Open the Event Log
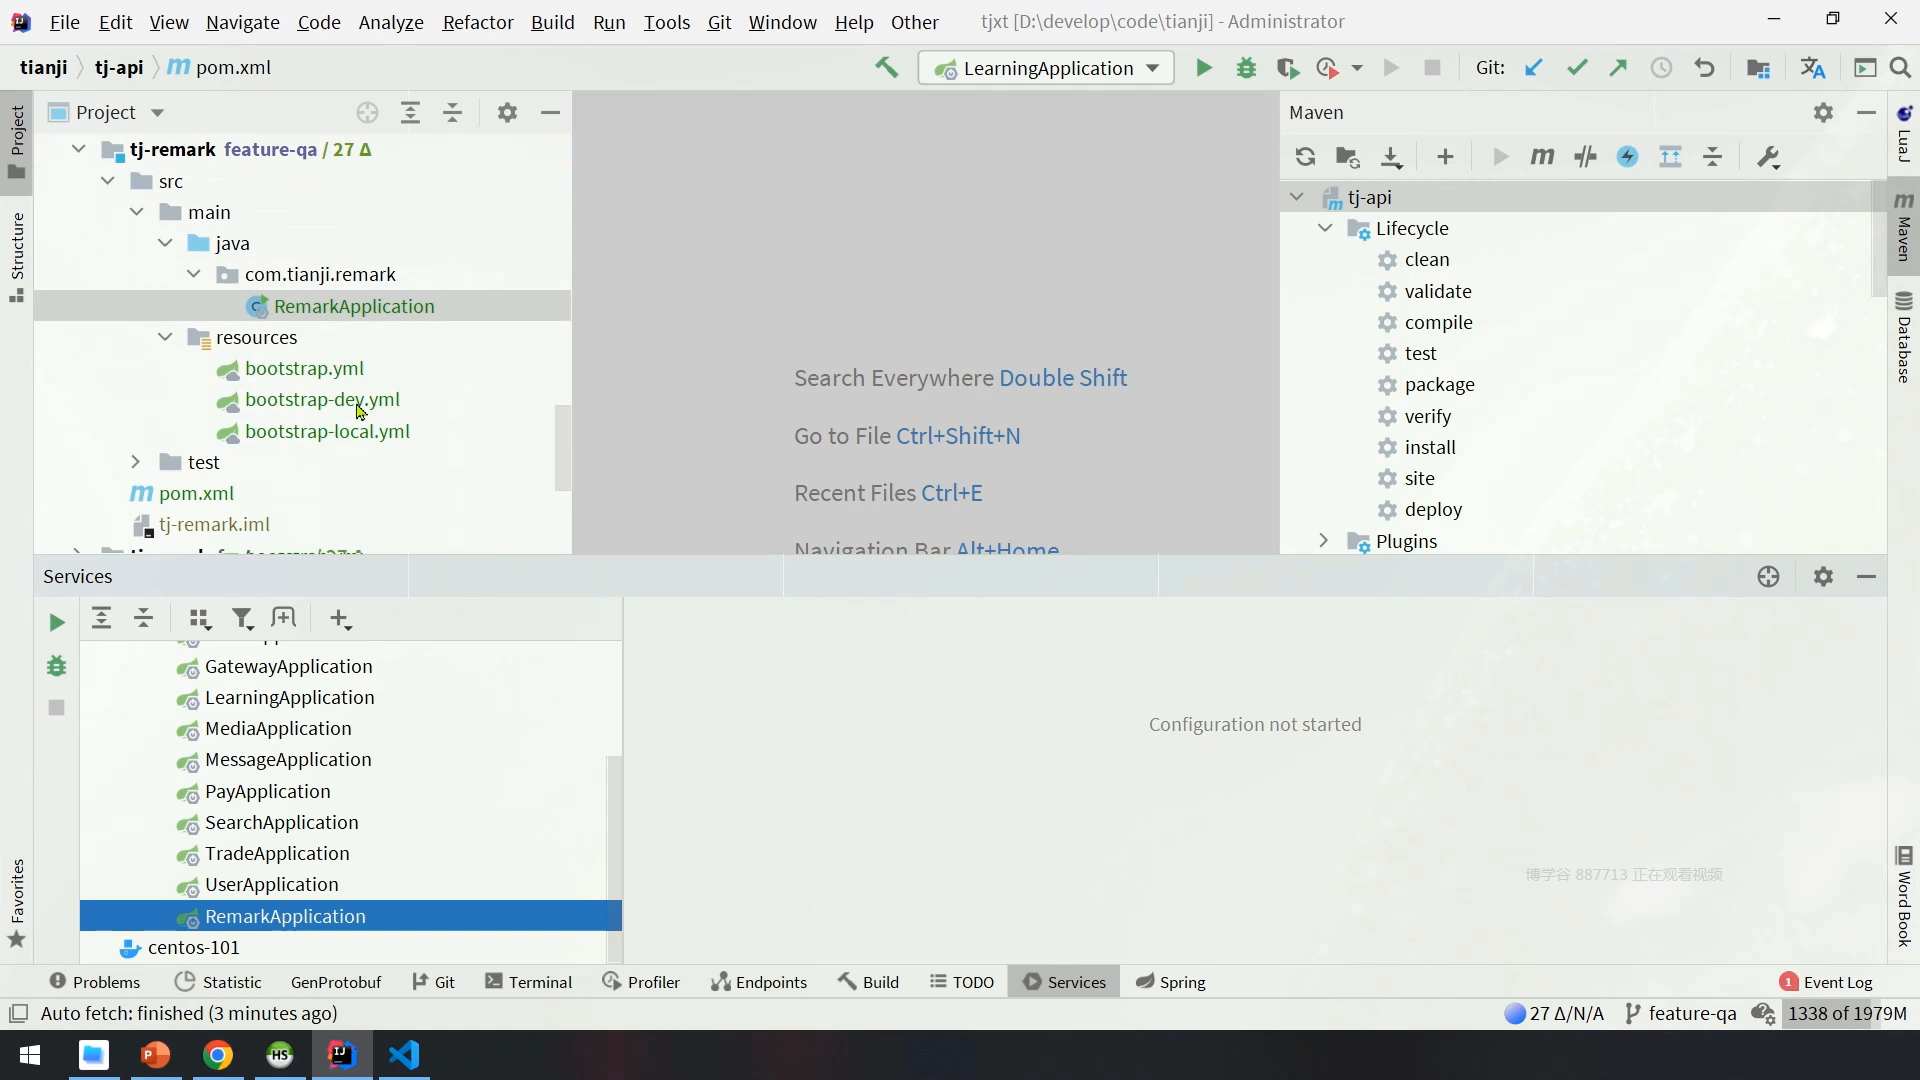This screenshot has width=1920, height=1080. [x=1826, y=982]
